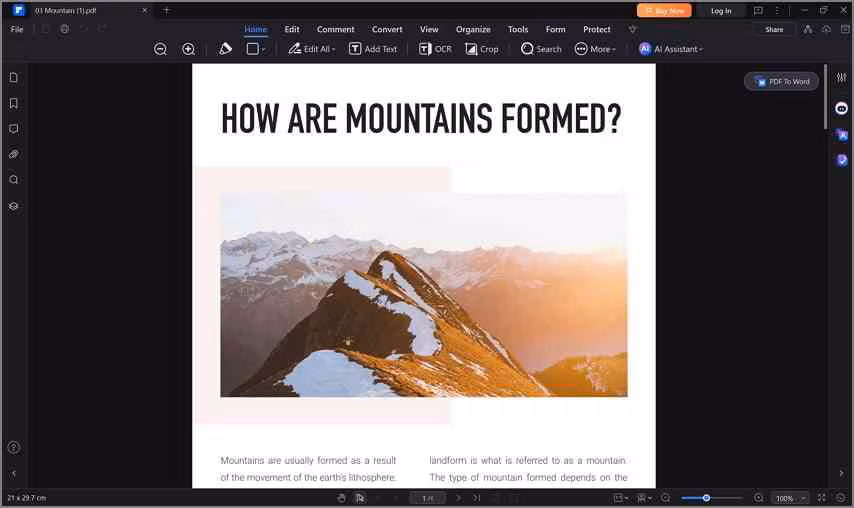
Task: Select the Mountain (1).pdf document tab
Action: tap(82, 10)
